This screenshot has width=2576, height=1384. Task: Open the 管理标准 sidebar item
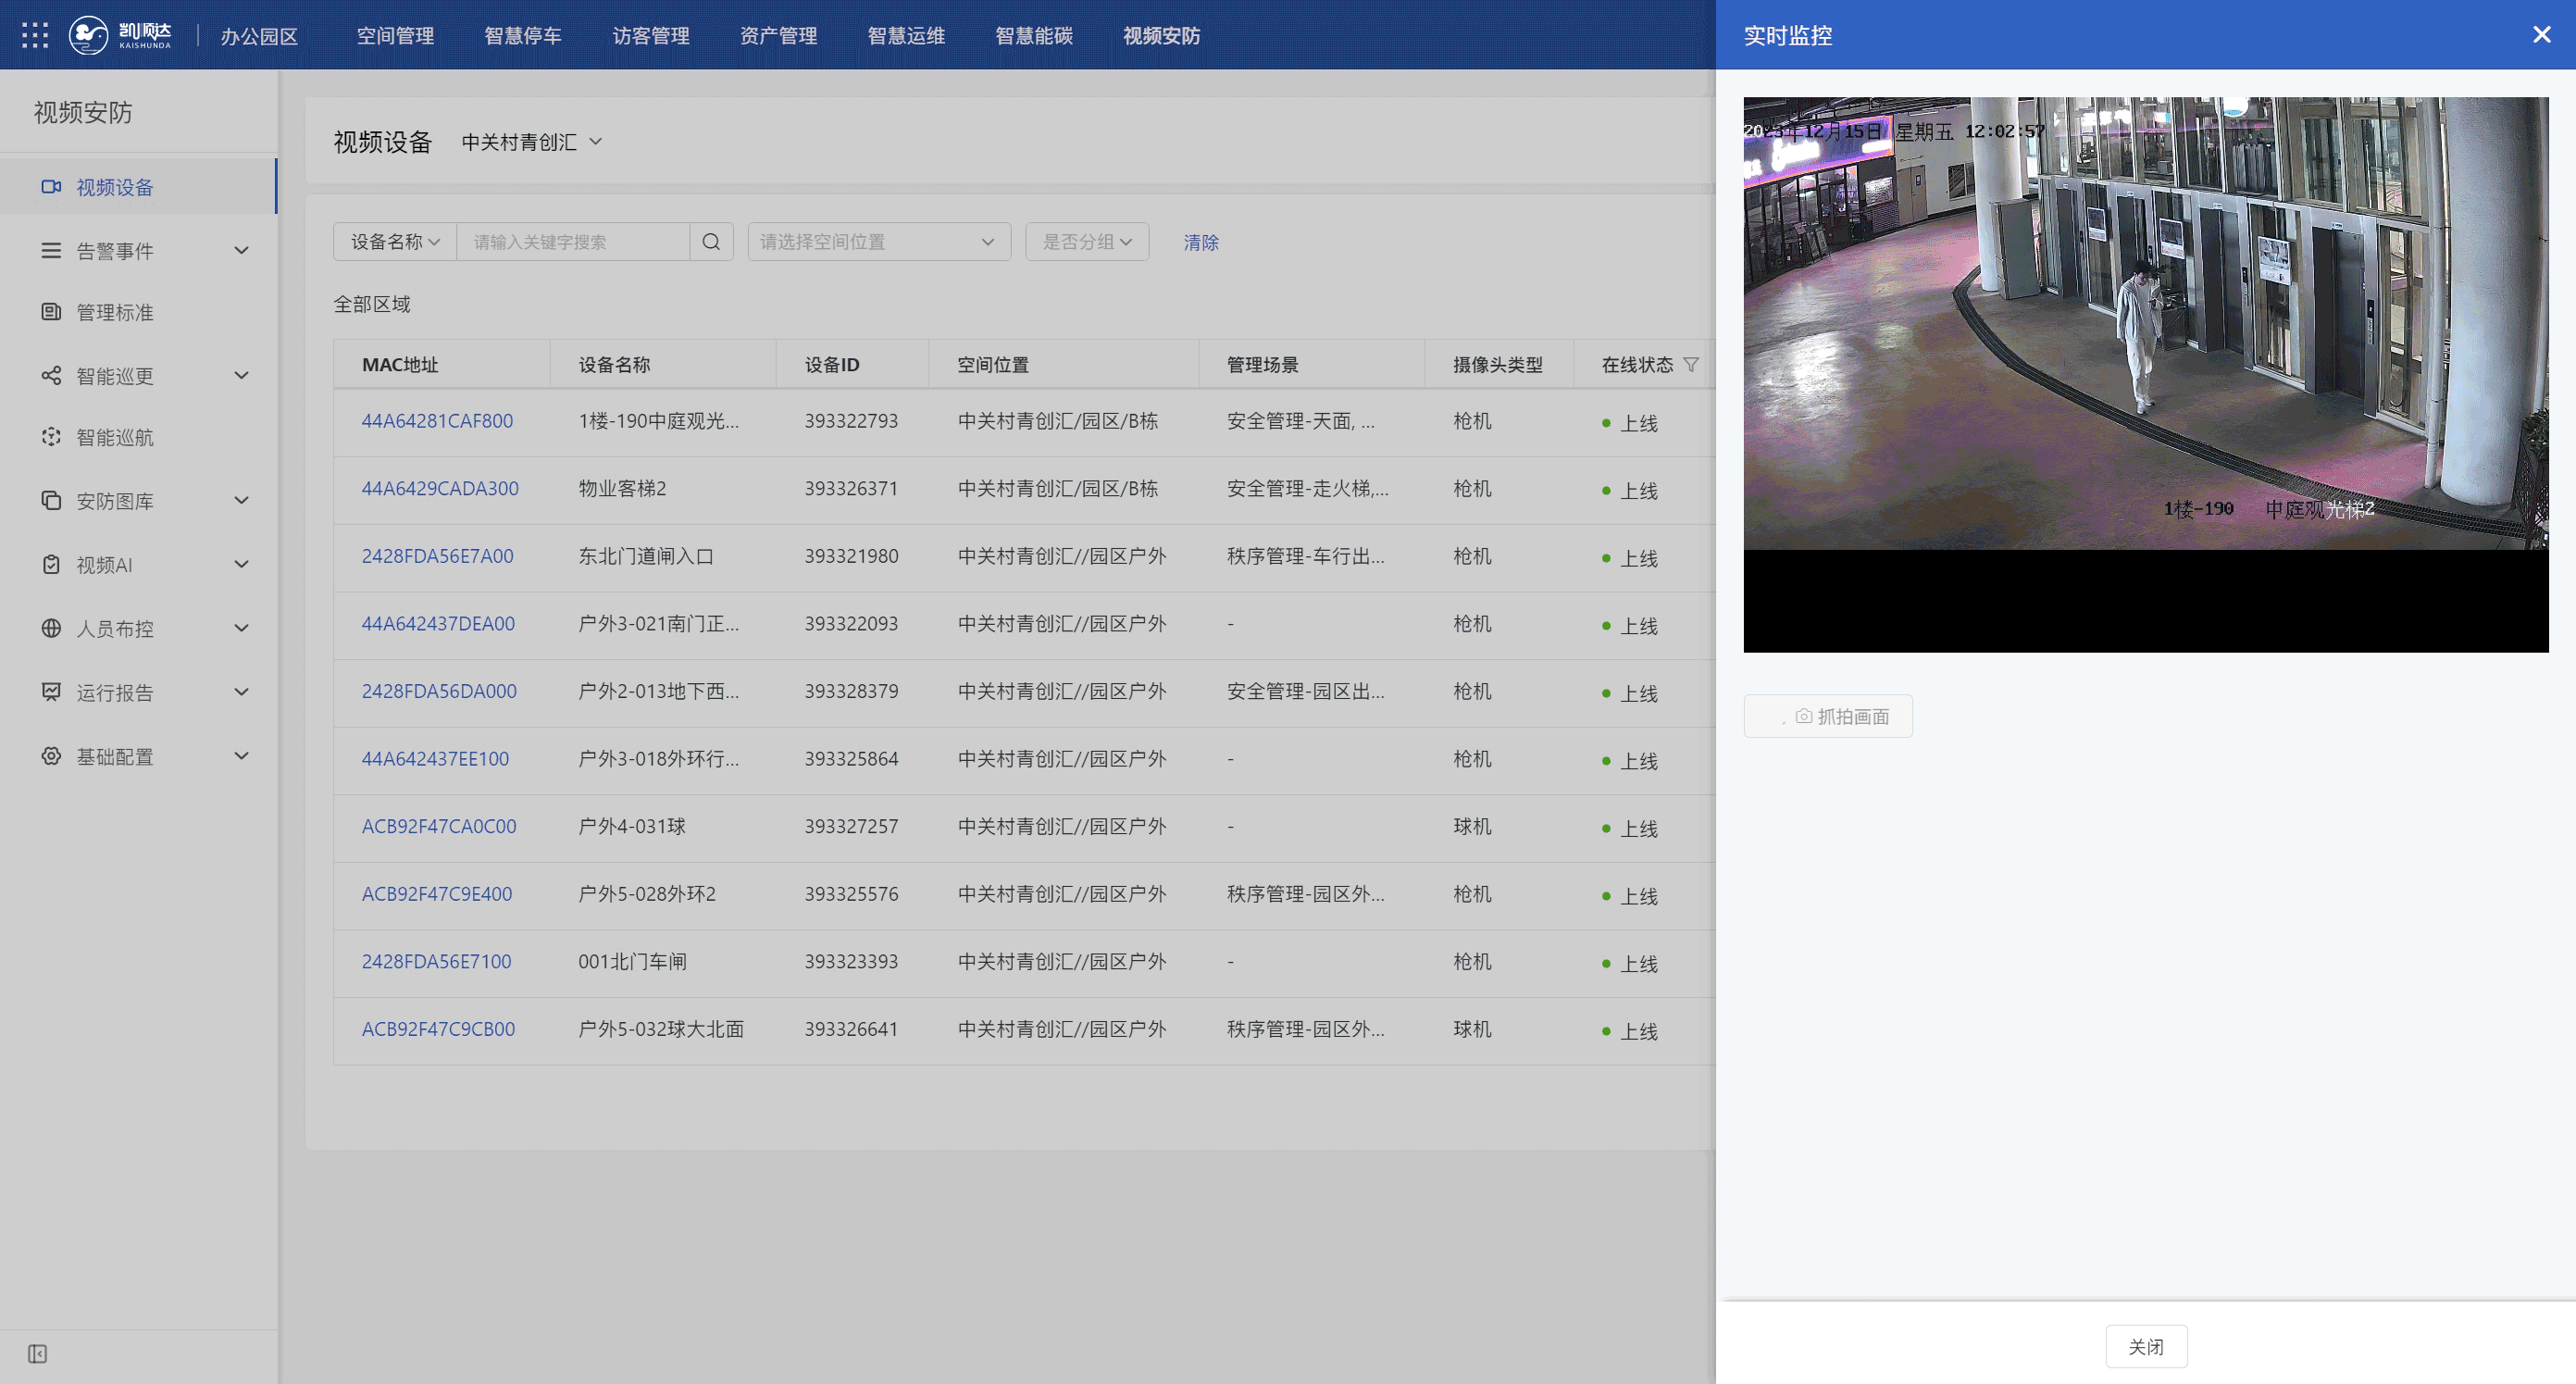click(x=115, y=313)
